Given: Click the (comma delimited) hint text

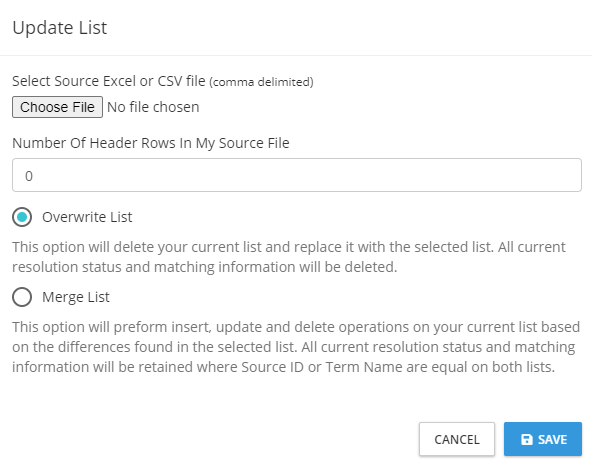Looking at the screenshot, I should tap(262, 82).
